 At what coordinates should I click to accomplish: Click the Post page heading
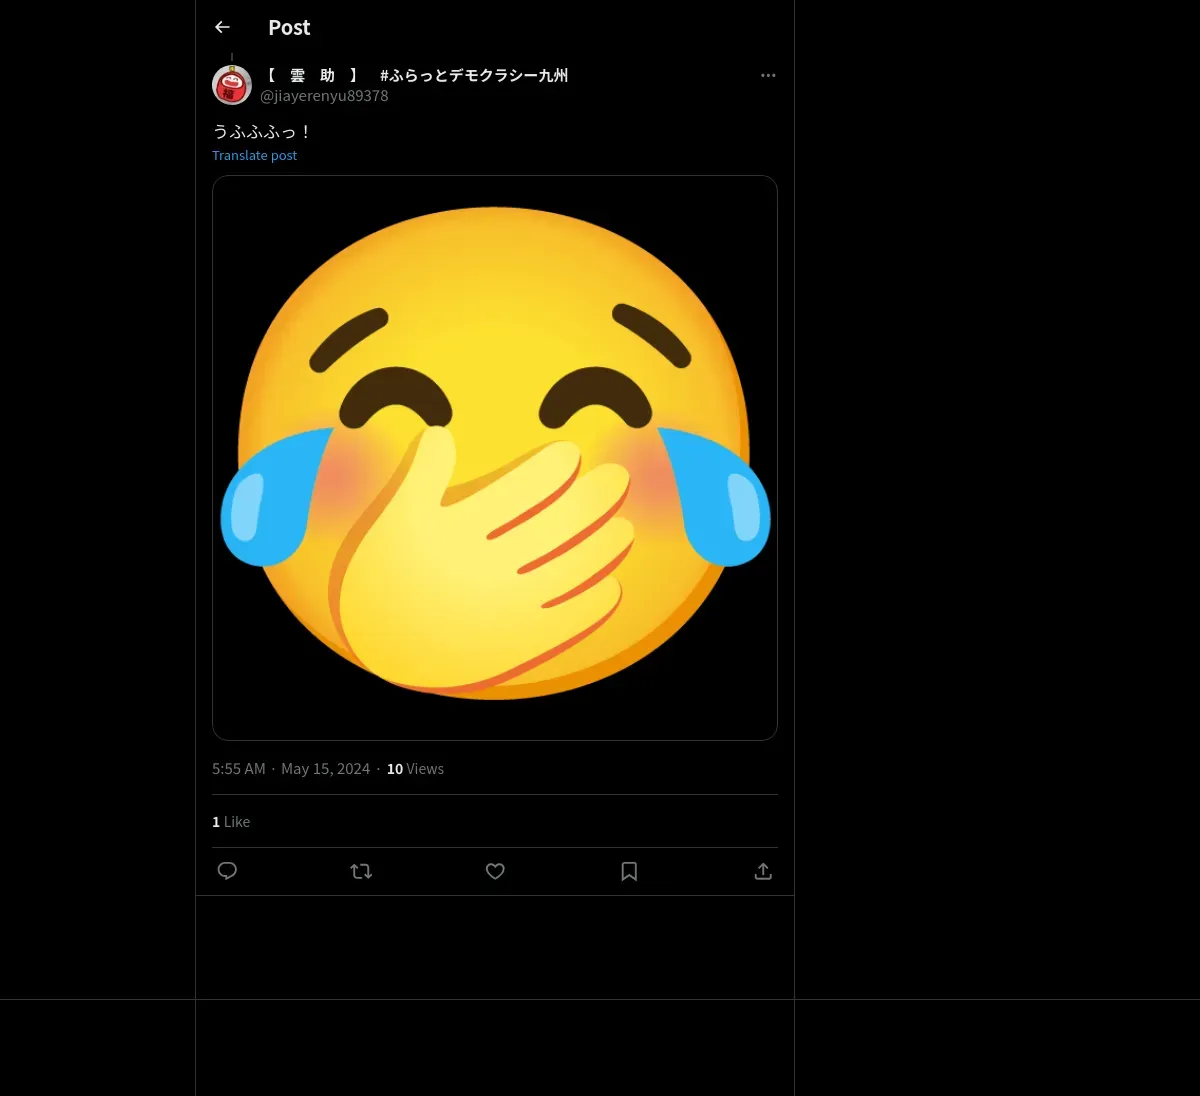(289, 28)
